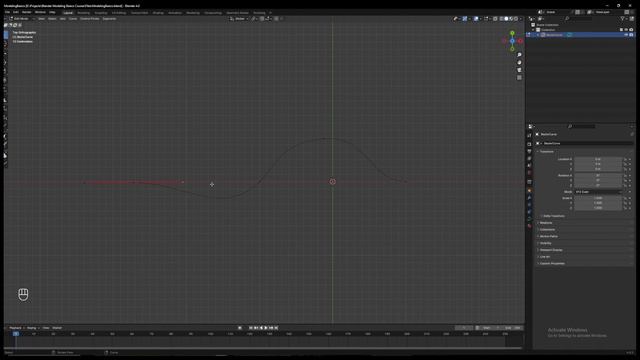Expand the Delta Transform panel

[553, 216]
